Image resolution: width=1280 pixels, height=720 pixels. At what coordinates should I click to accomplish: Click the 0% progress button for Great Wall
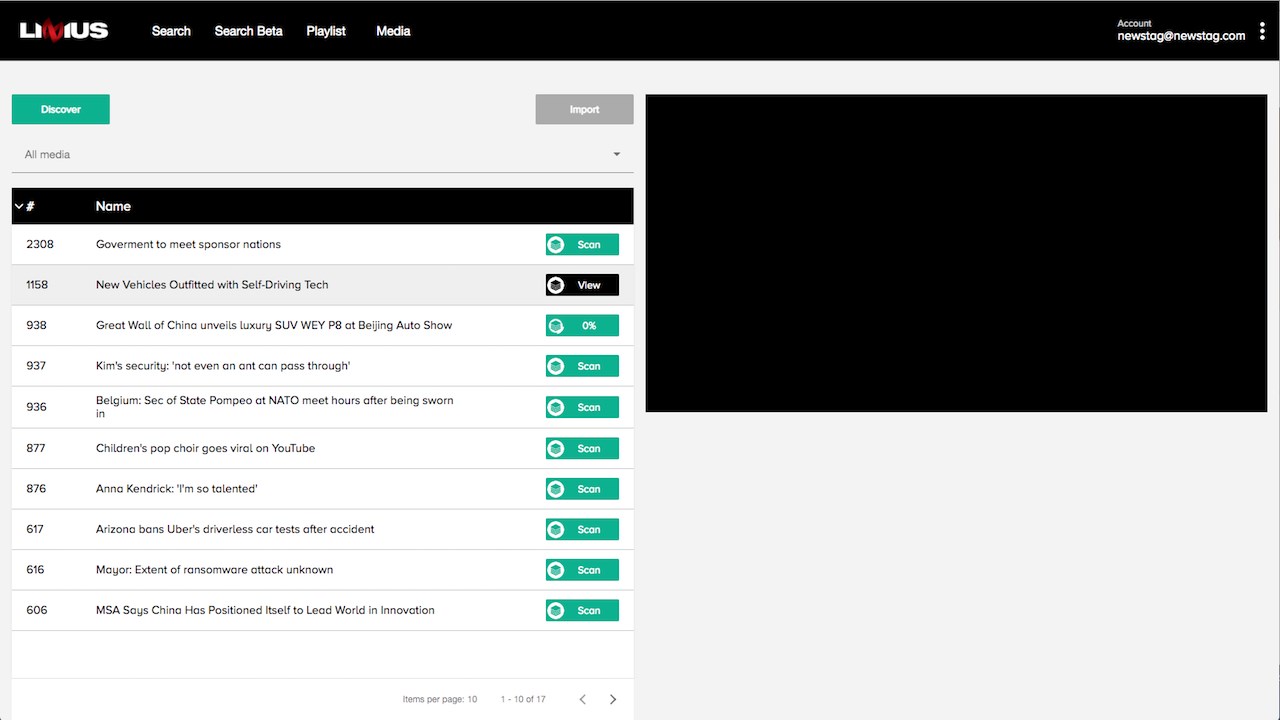point(582,325)
